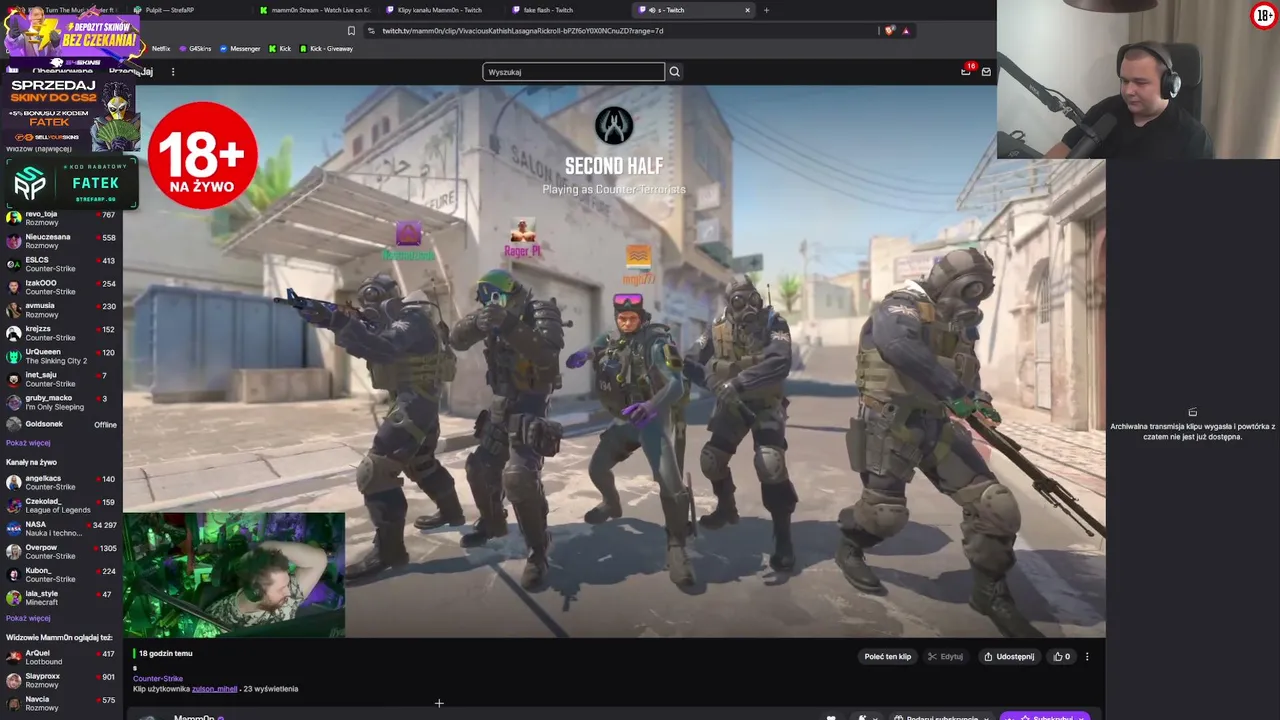
Task: Like the clip with thumbs-up button
Action: coord(1062,657)
